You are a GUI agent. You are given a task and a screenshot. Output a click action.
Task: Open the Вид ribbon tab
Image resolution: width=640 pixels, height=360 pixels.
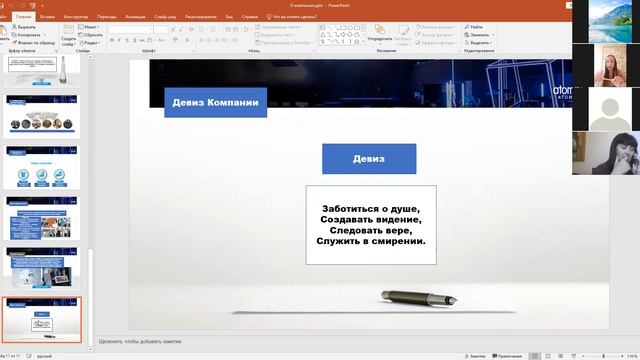pos(229,17)
